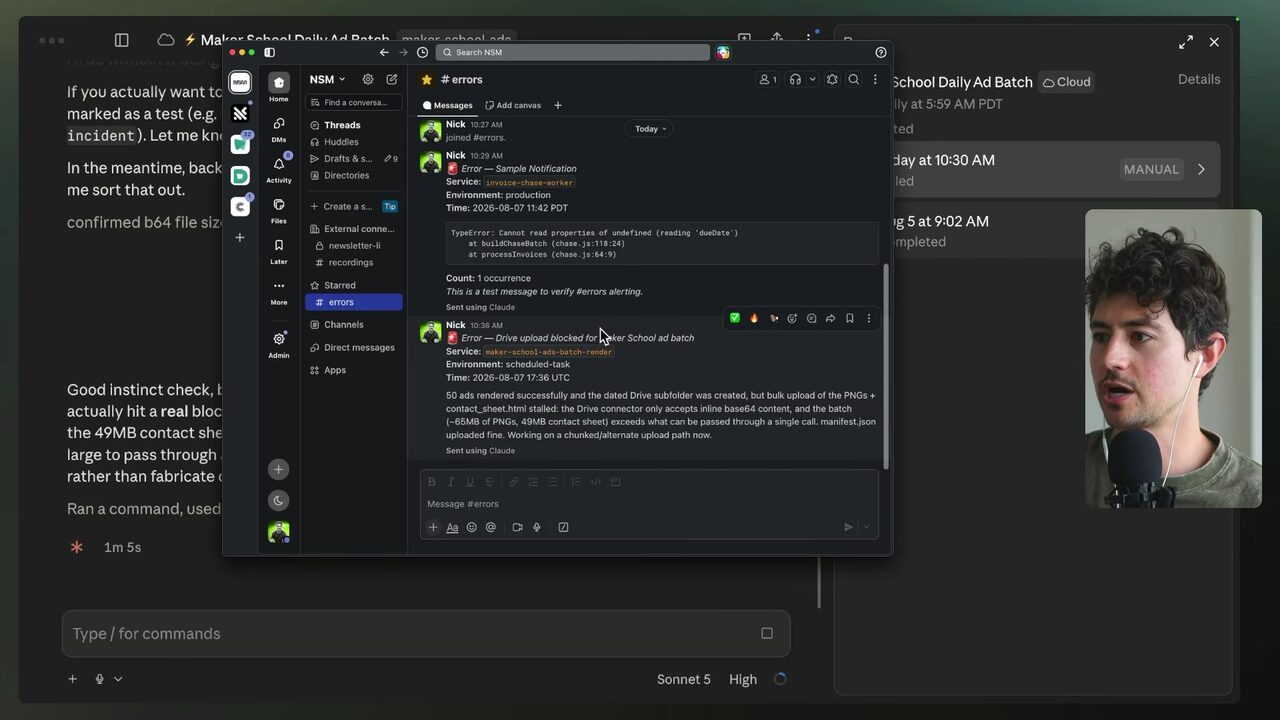Image resolution: width=1280 pixels, height=720 pixels.
Task: Open DMs in the Slack sidebar
Action: [x=279, y=128]
